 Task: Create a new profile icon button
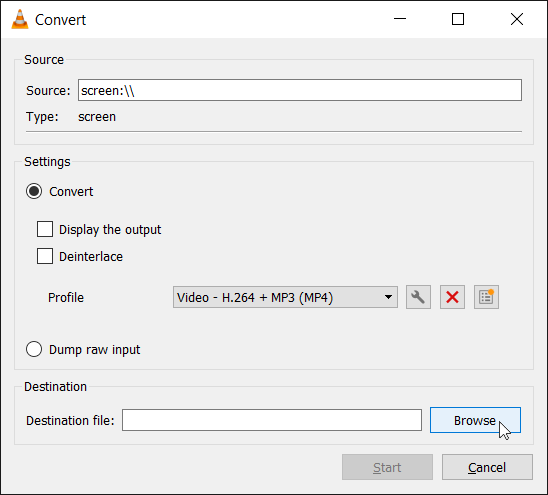tap(486, 297)
